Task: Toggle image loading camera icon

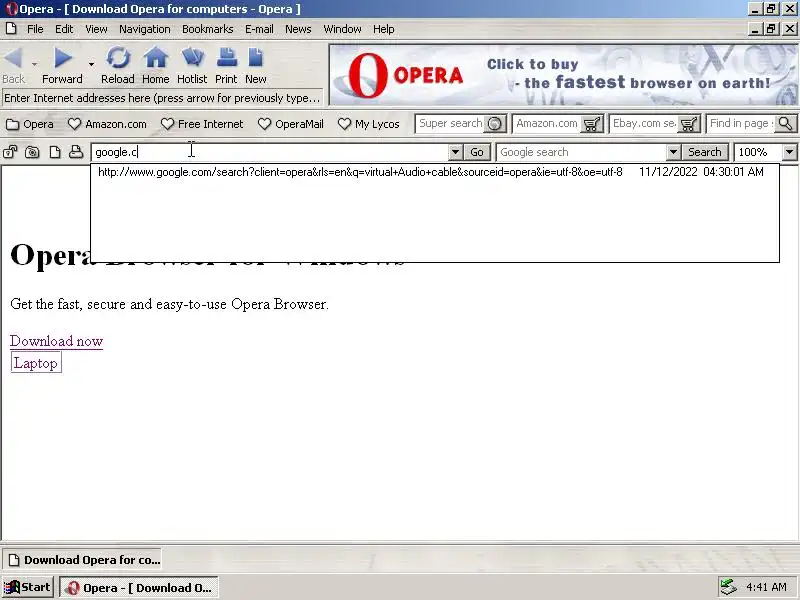Action: 32,152
